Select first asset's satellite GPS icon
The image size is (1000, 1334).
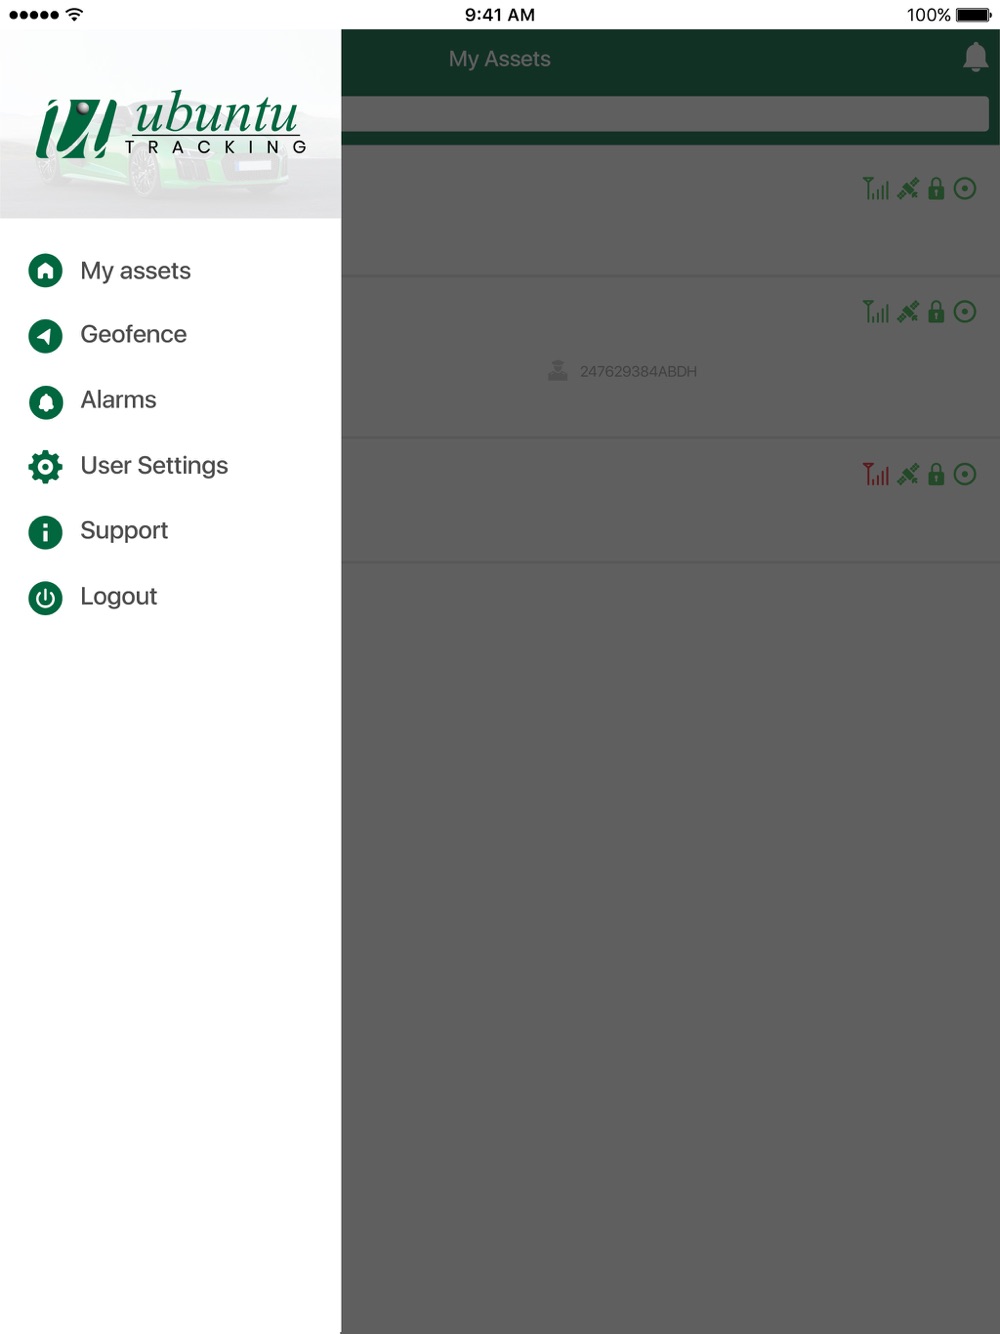(908, 188)
